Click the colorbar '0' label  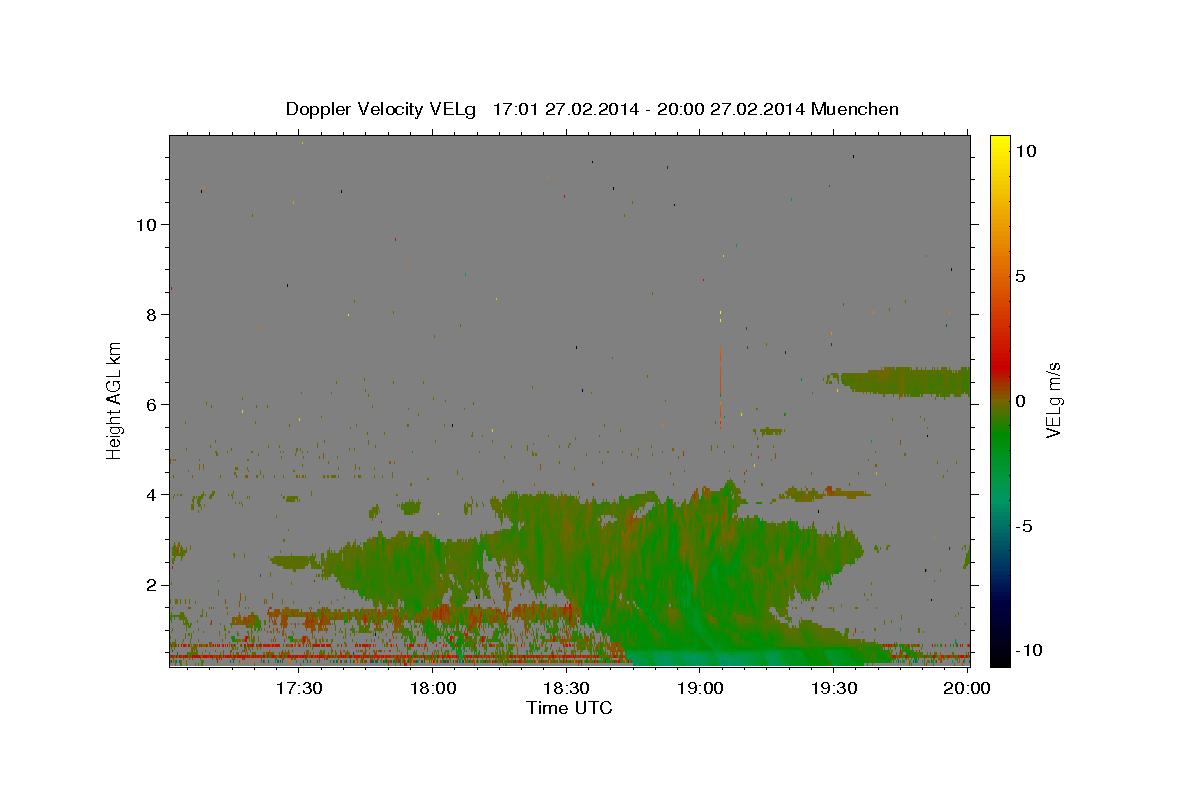pos(1020,401)
